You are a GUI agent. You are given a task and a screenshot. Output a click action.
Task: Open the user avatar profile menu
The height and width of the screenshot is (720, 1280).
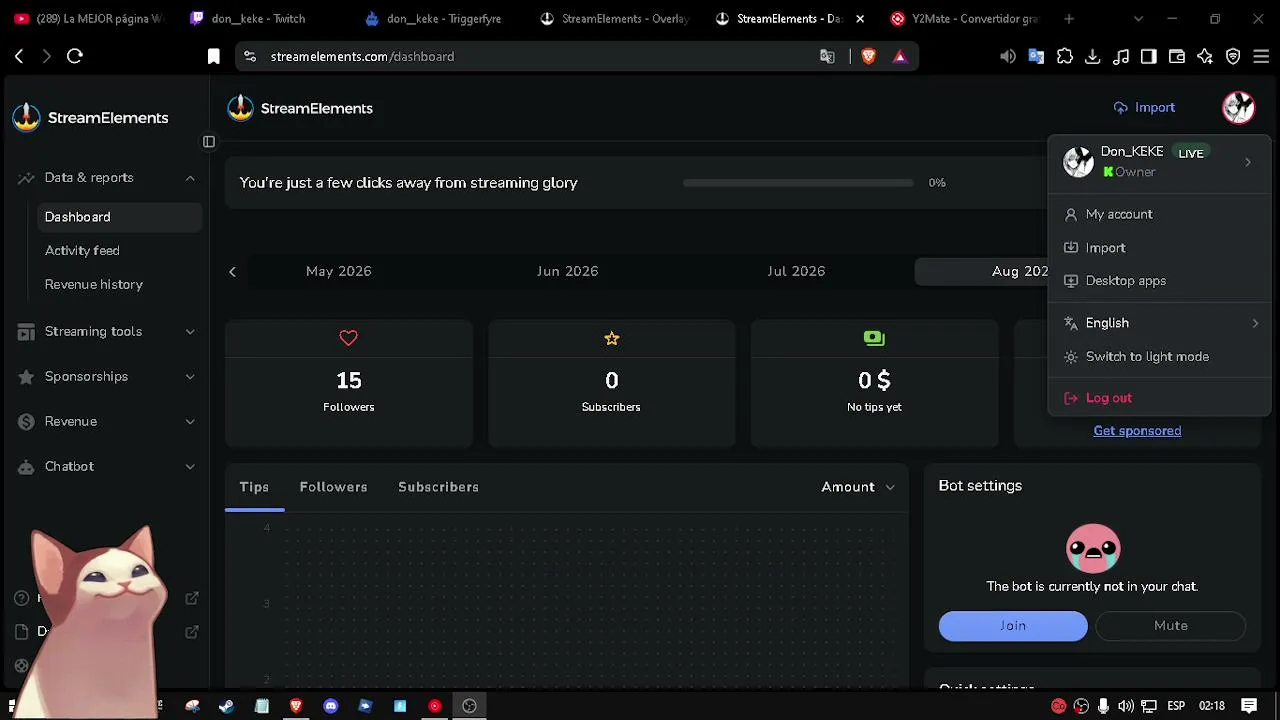pos(1238,108)
